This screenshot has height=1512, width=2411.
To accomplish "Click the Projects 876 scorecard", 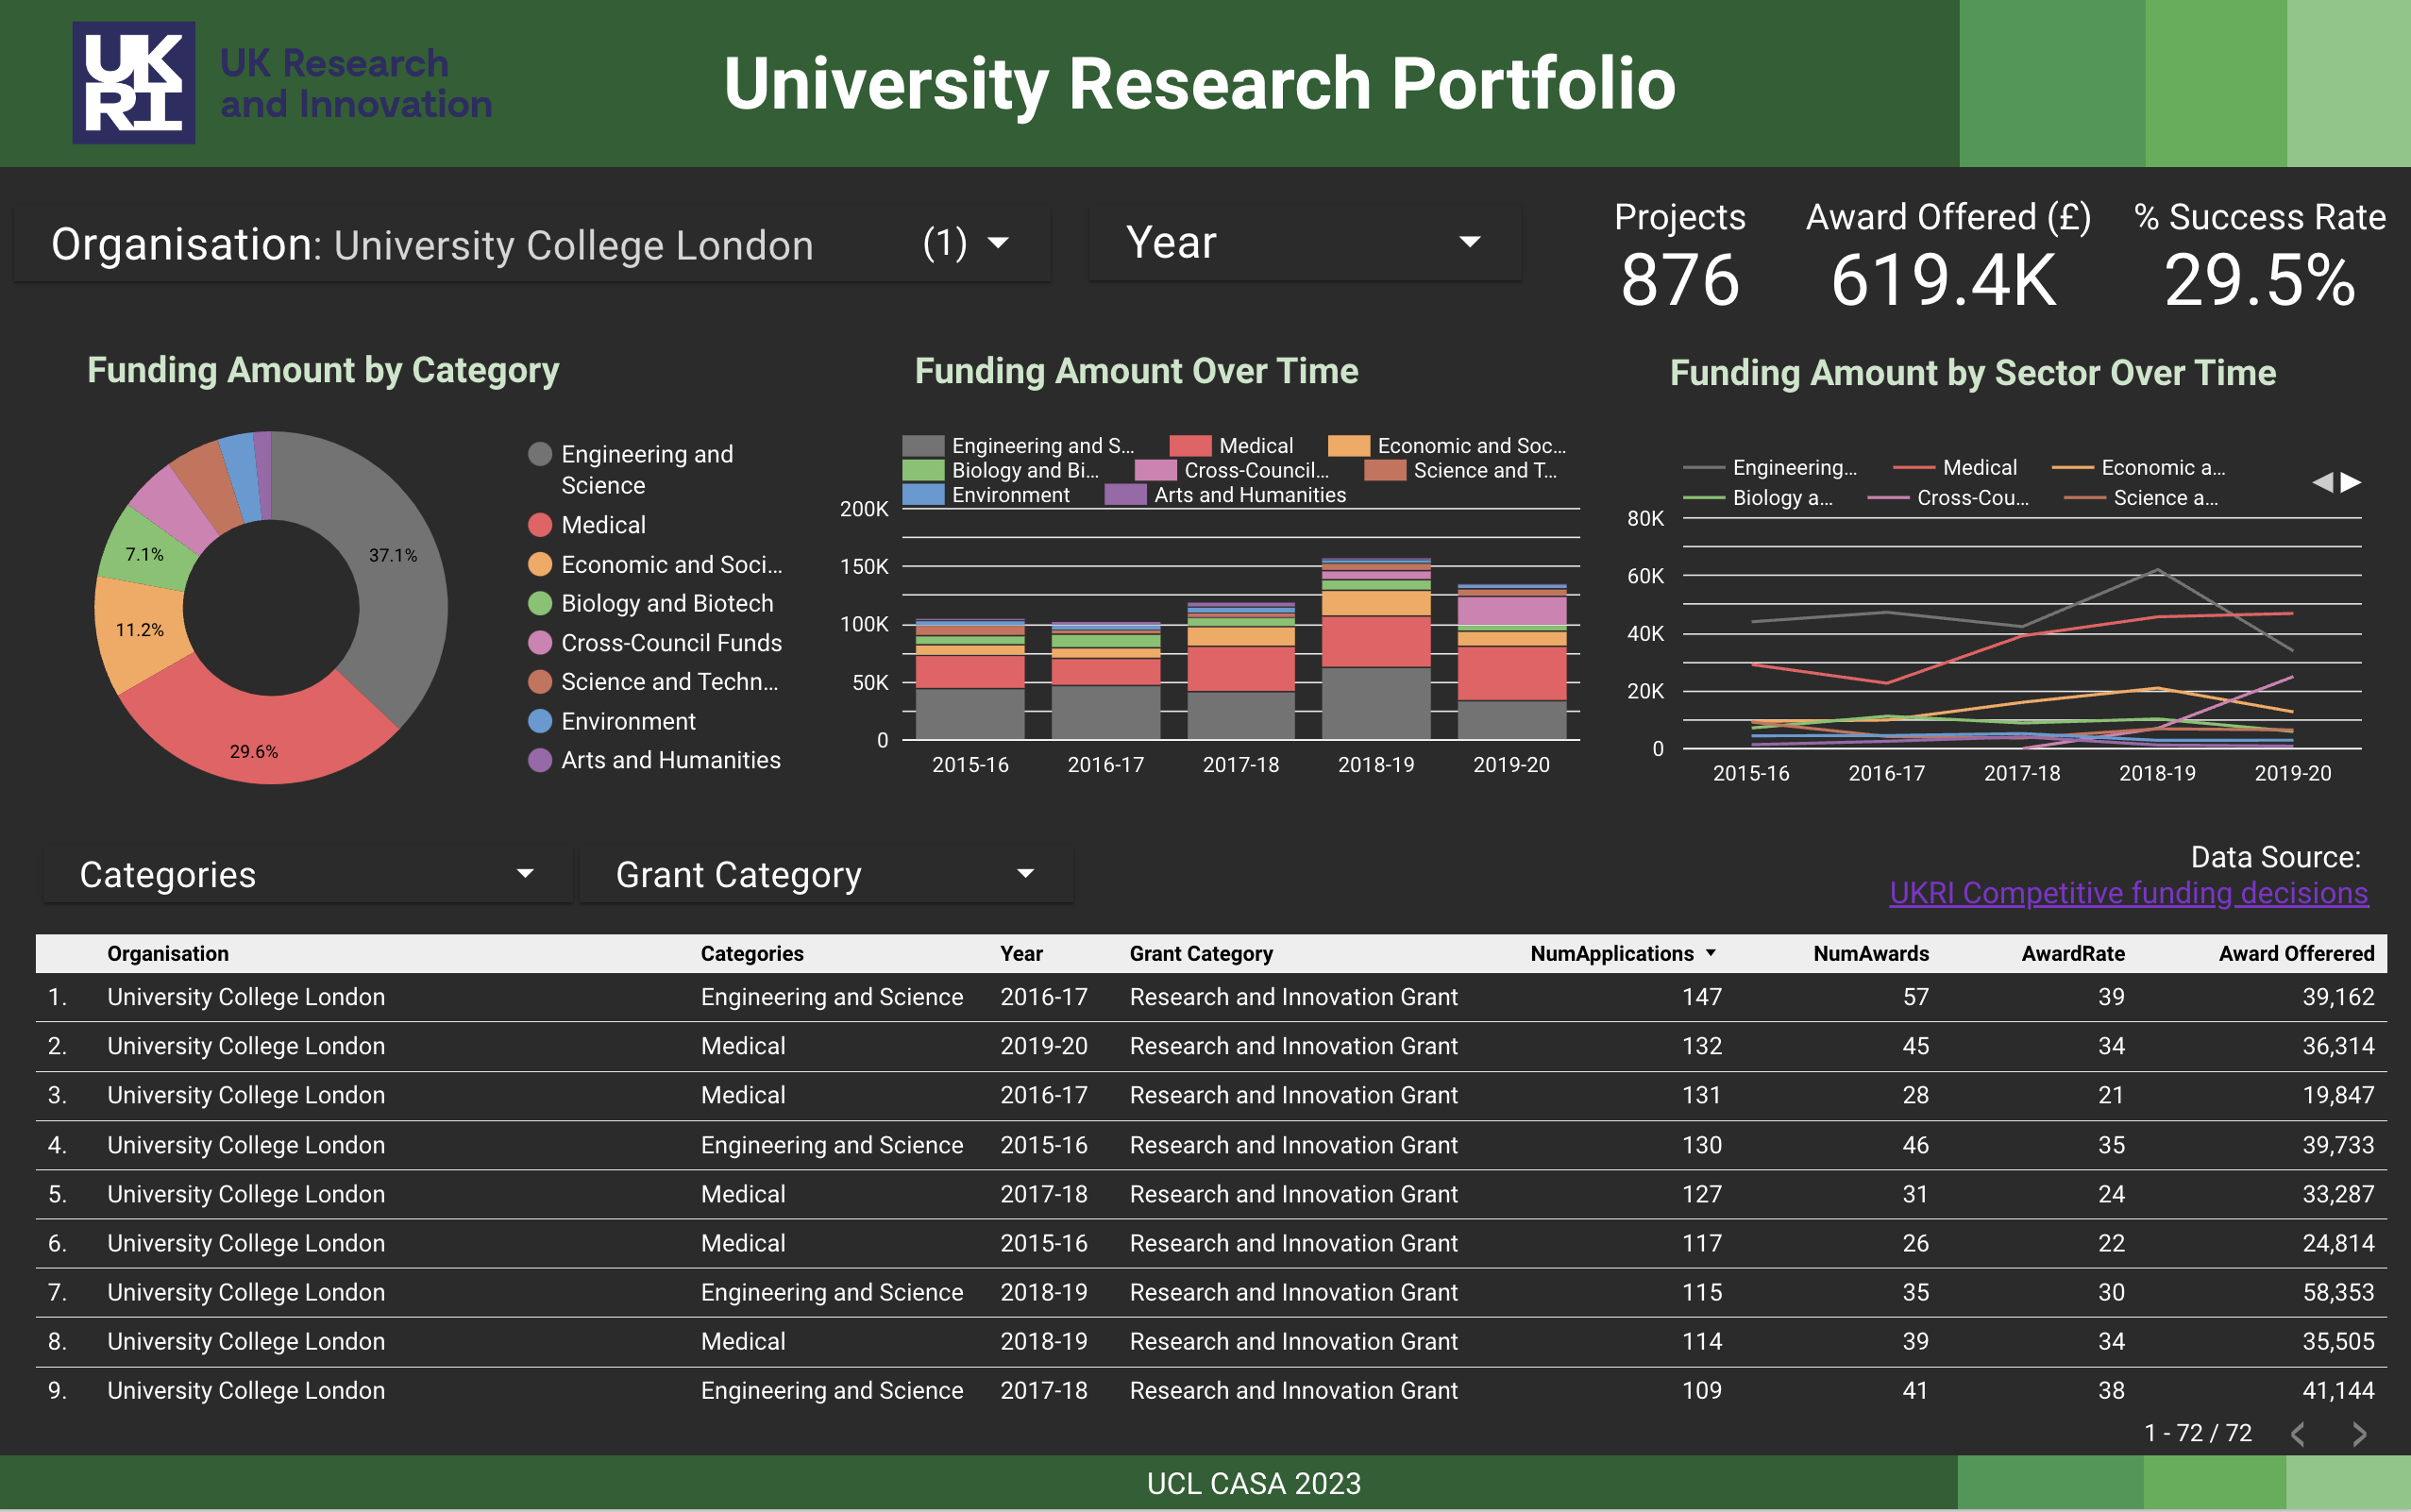I will coord(1680,258).
